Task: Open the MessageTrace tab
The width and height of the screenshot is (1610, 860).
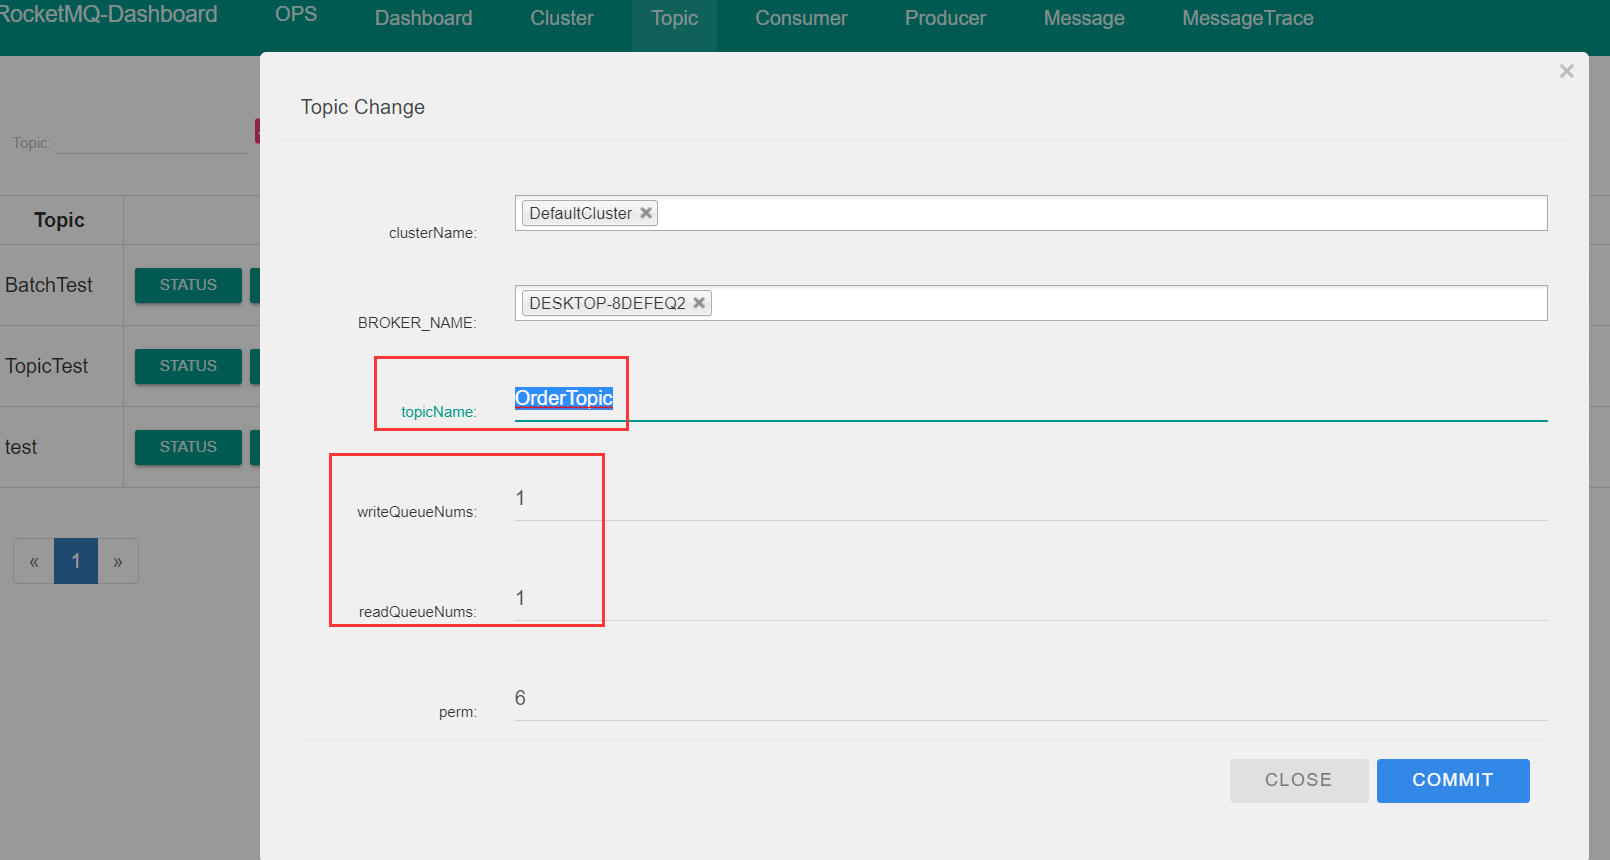Action: (x=1248, y=19)
